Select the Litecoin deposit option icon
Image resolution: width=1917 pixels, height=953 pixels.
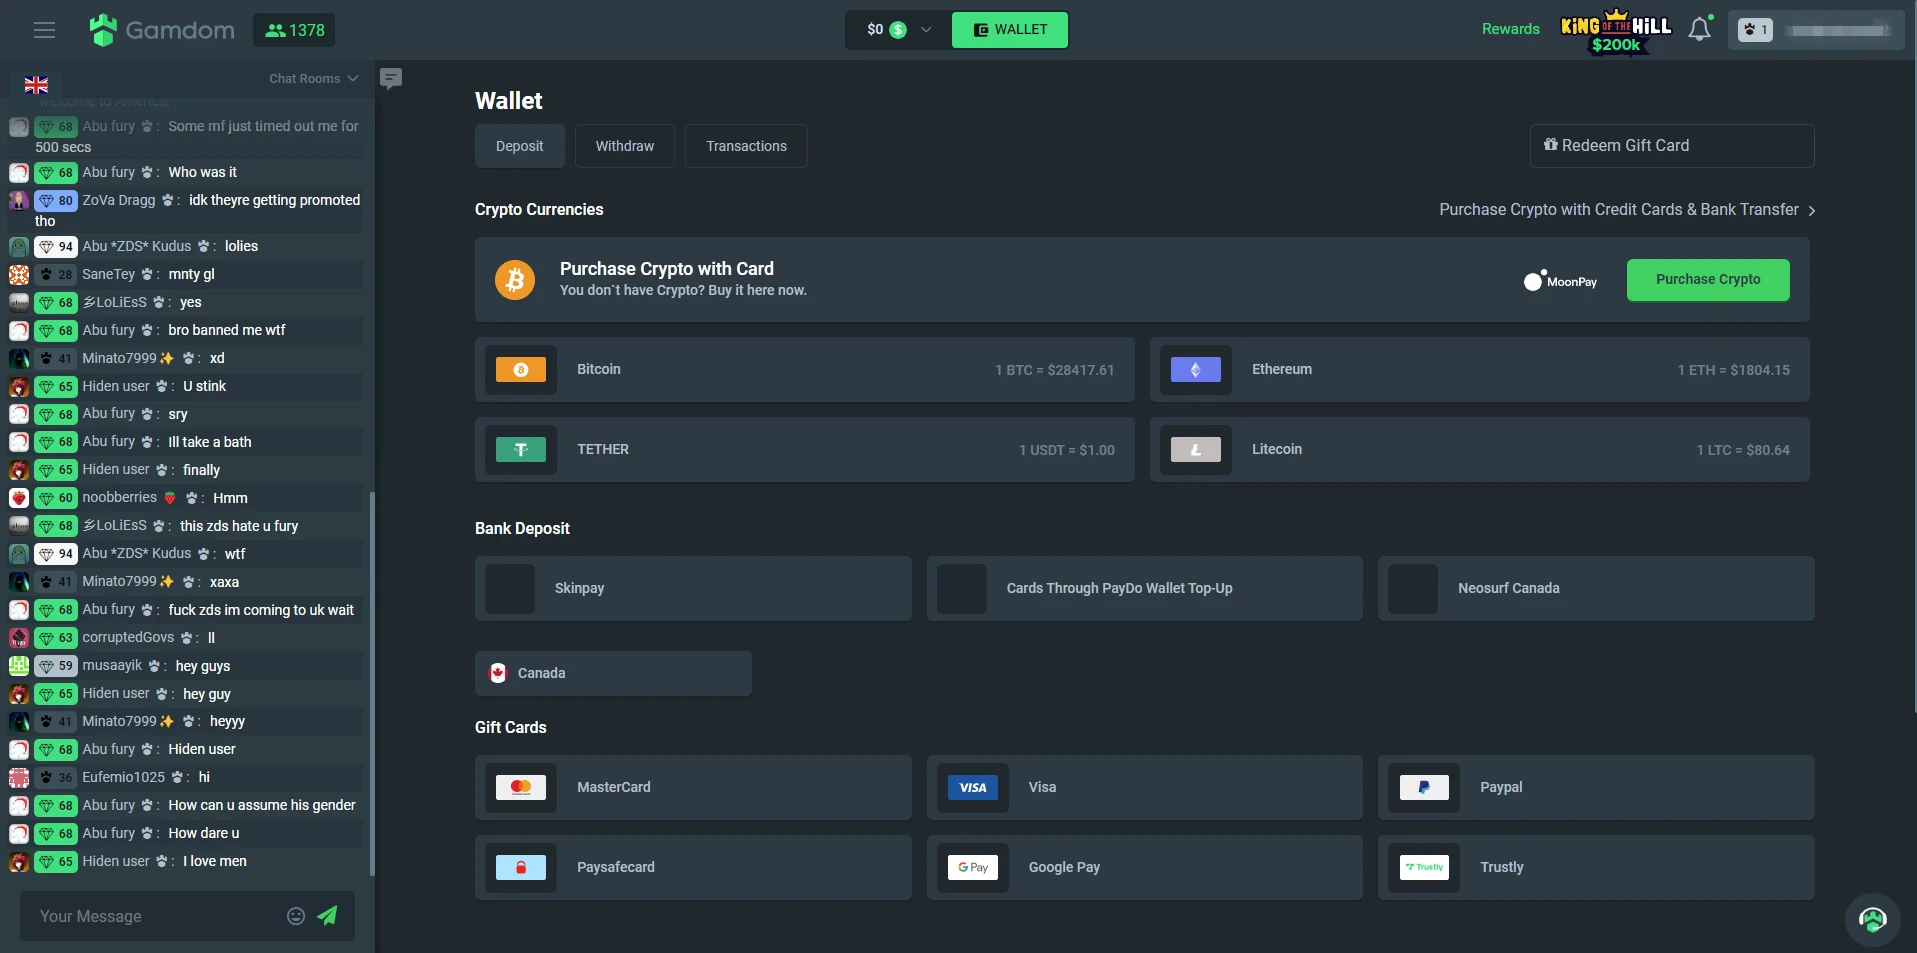1196,450
